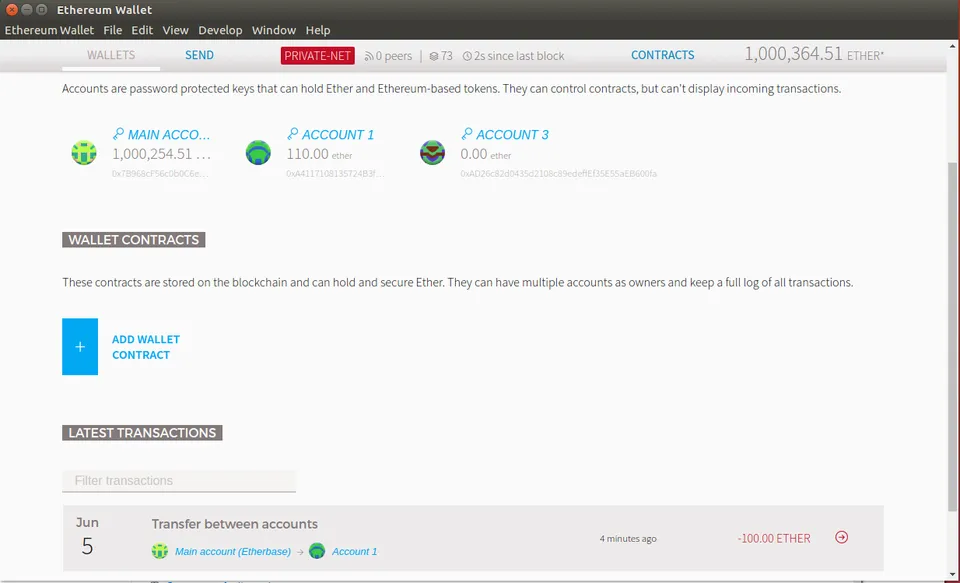
Task: Click the 0 peers status text
Action: (x=394, y=56)
